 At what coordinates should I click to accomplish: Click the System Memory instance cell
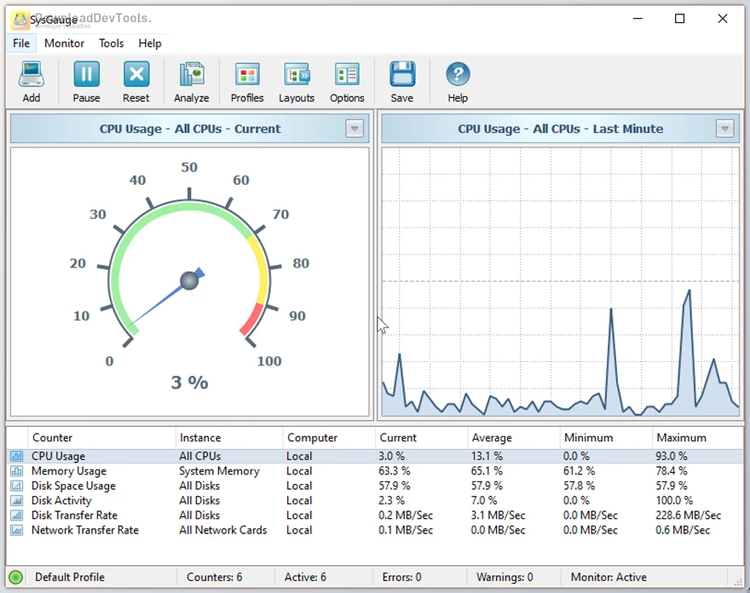click(219, 472)
